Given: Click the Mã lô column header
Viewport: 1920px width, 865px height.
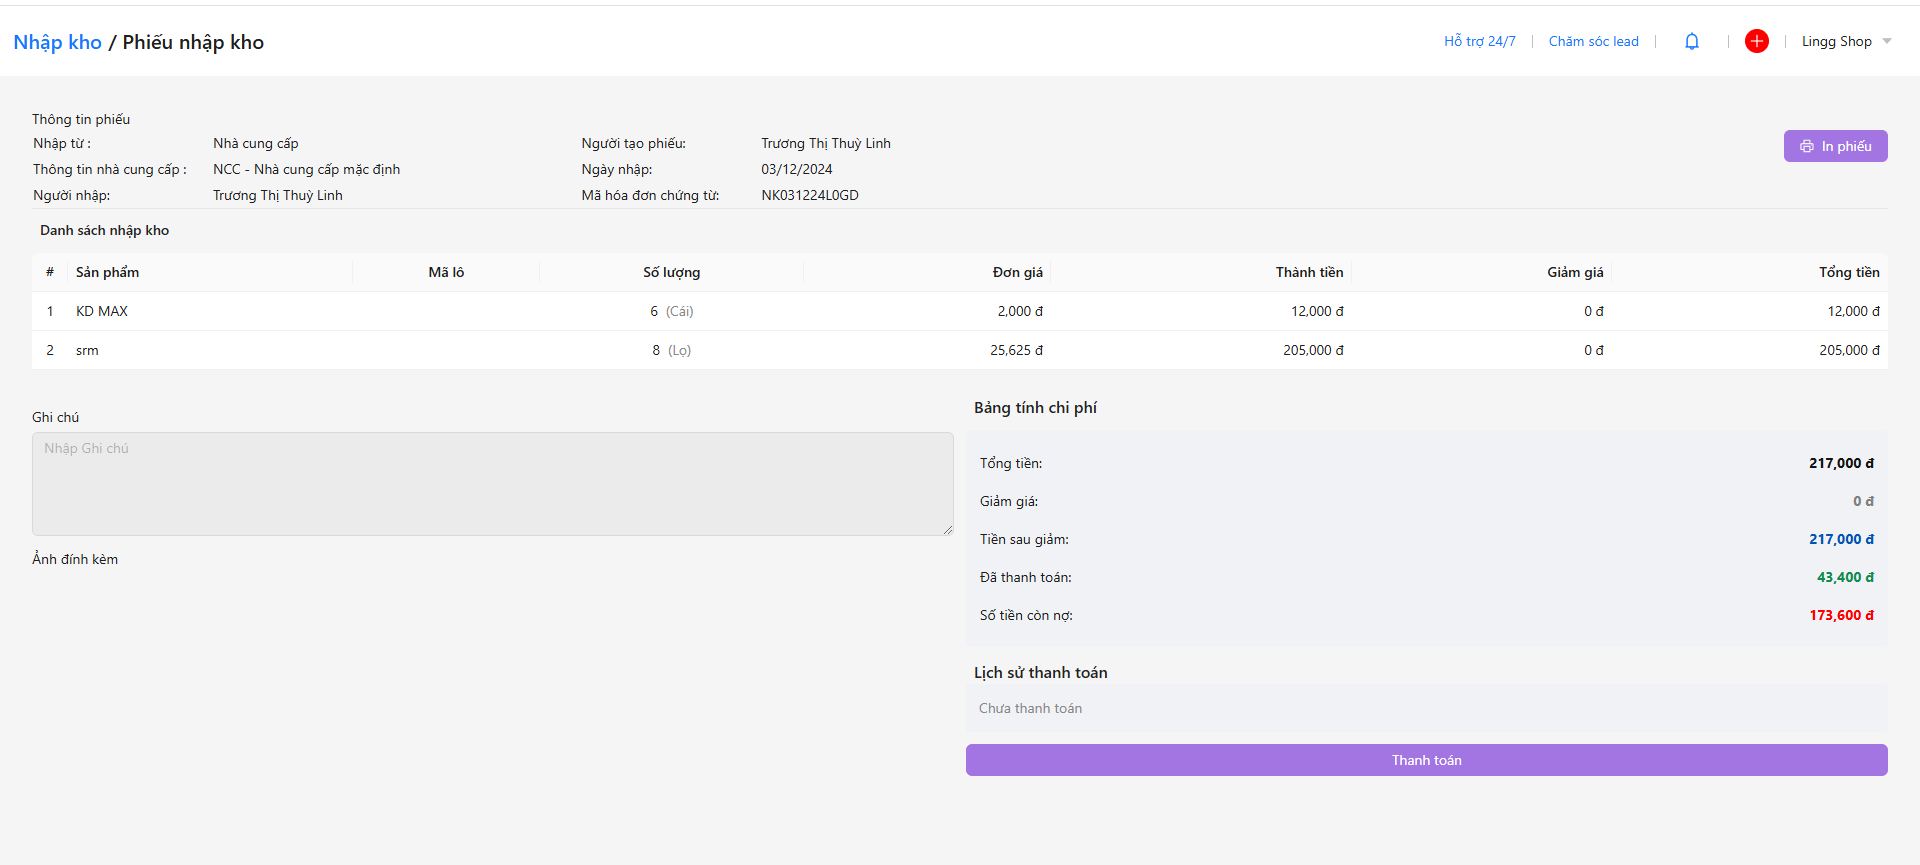Looking at the screenshot, I should pos(446,272).
